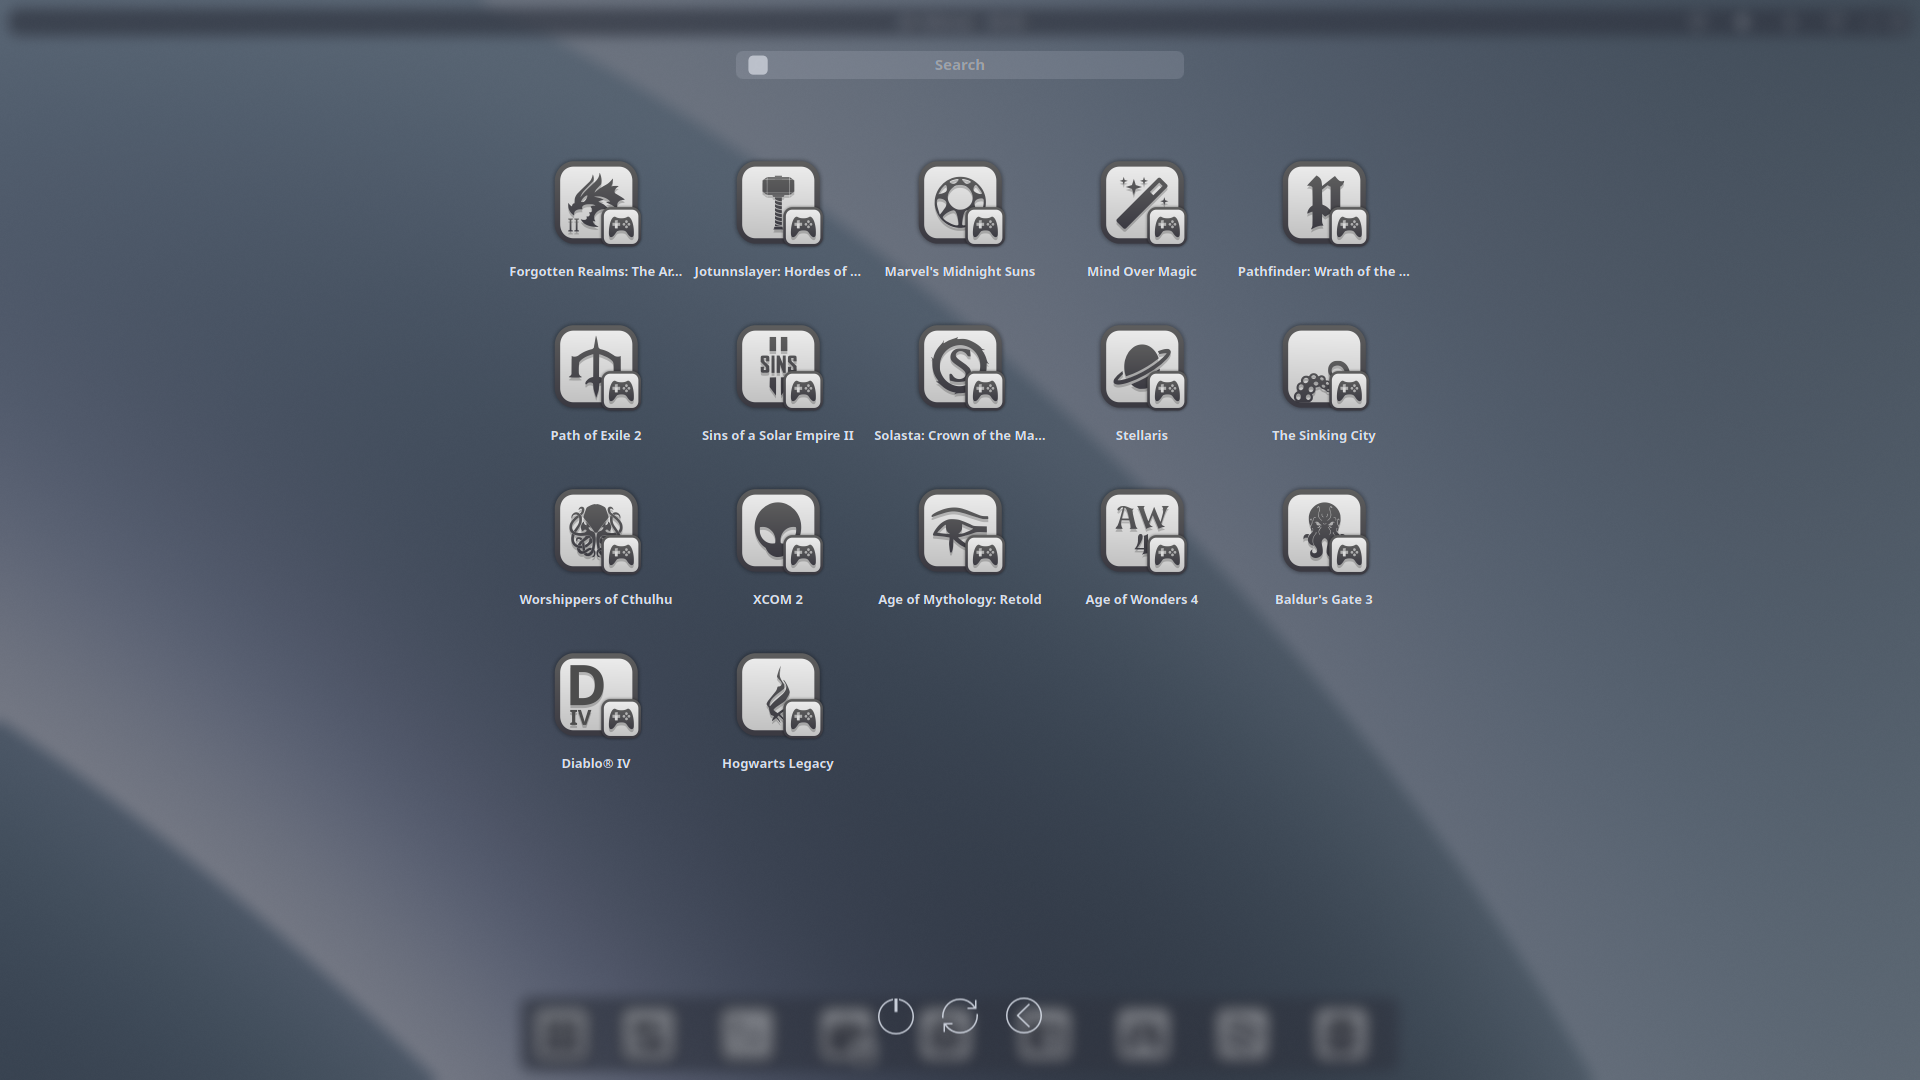The height and width of the screenshot is (1080, 1920).
Task: Launch Sins of a Solar Empire II
Action: point(778,367)
